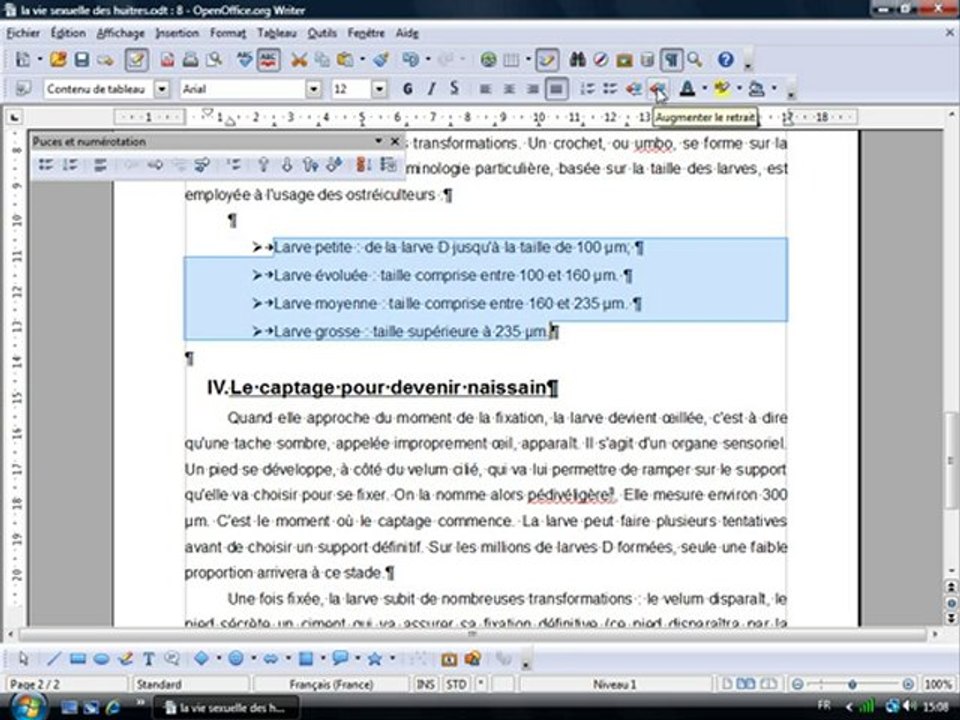Click Augmenter le retrait icon
Screen dimensions: 960x720
(658, 89)
